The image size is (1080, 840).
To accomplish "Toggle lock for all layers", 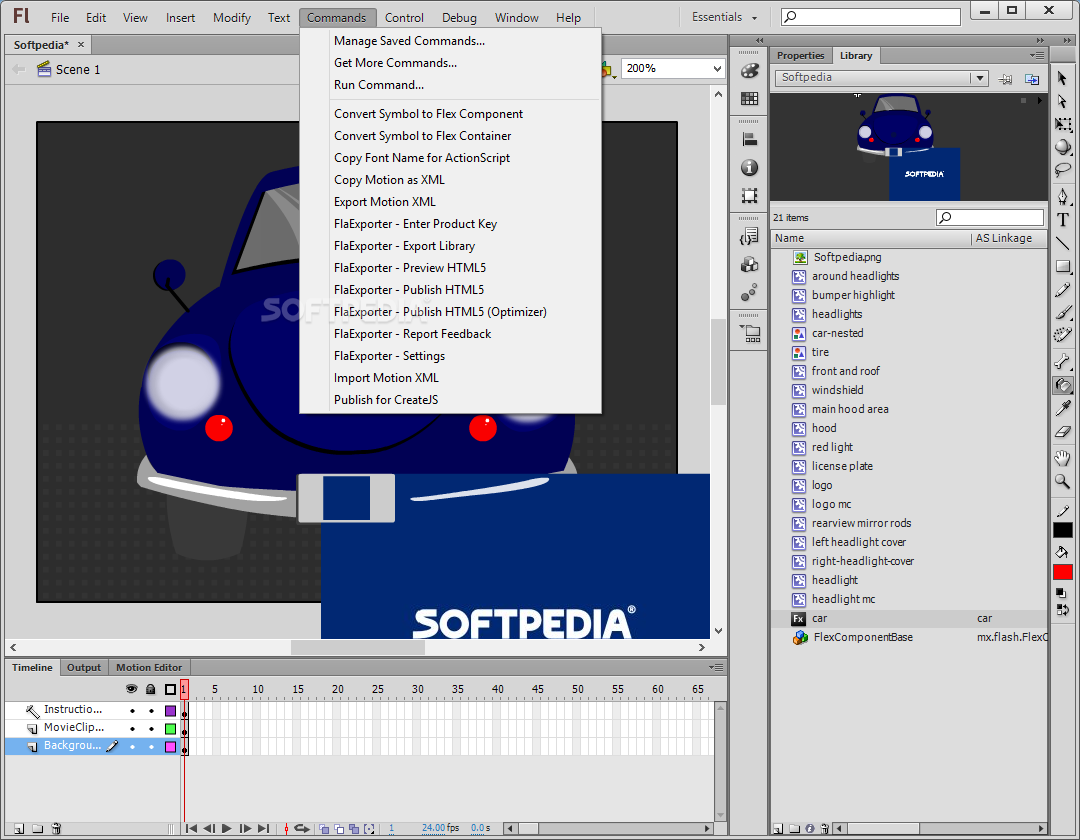I will pyautogui.click(x=151, y=689).
